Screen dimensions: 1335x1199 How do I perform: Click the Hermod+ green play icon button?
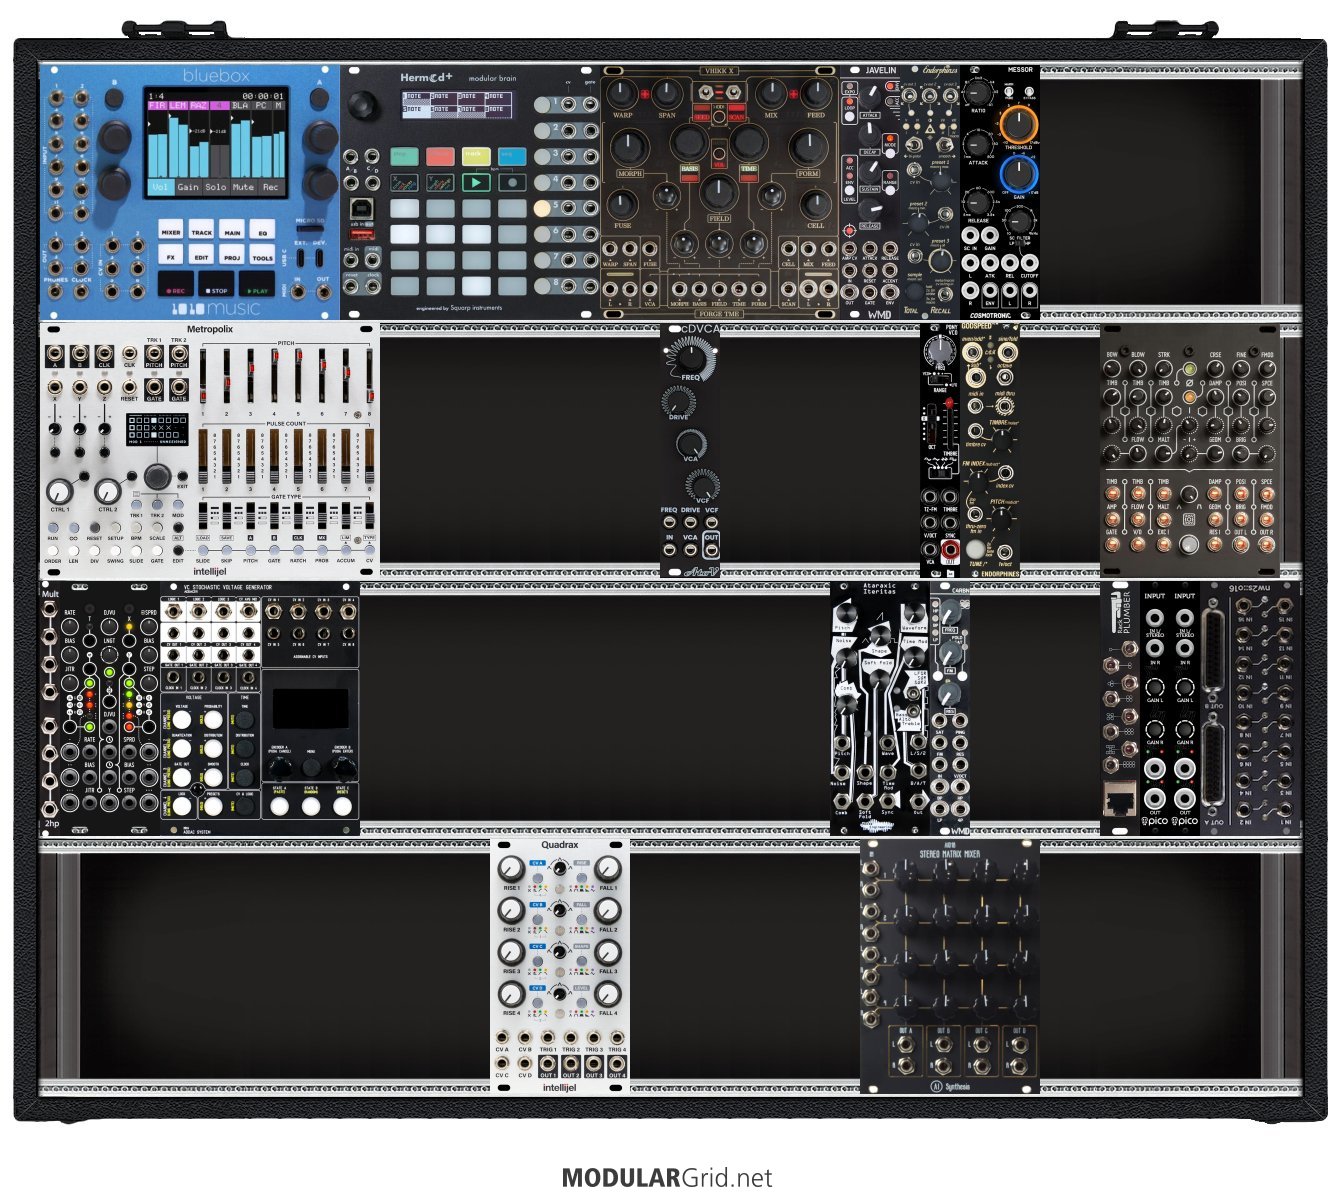pos(476,183)
